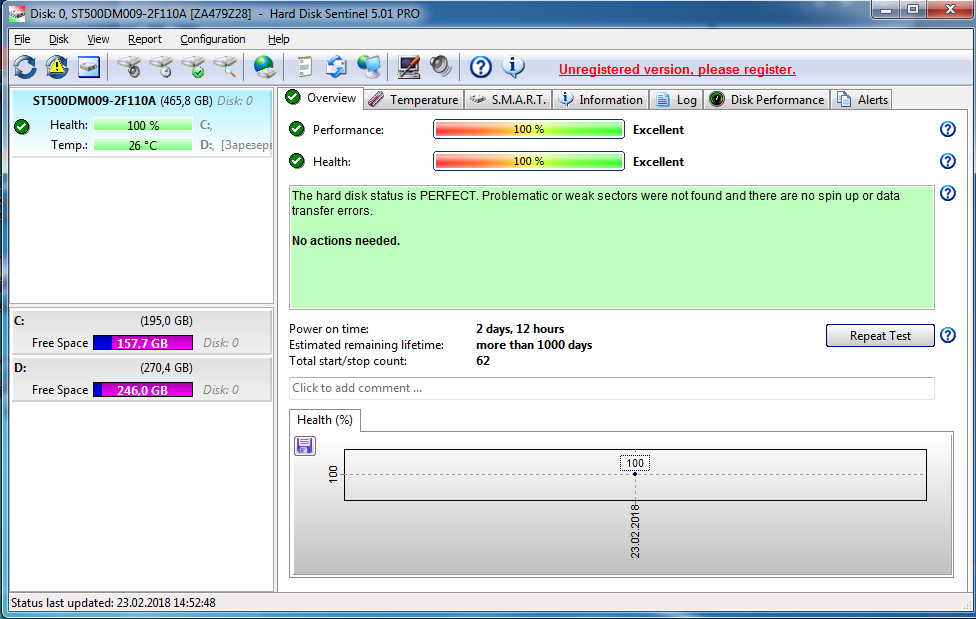Image resolution: width=976 pixels, height=619 pixels.
Task: Click the envelope with blue arrows icon
Action: 336,67
